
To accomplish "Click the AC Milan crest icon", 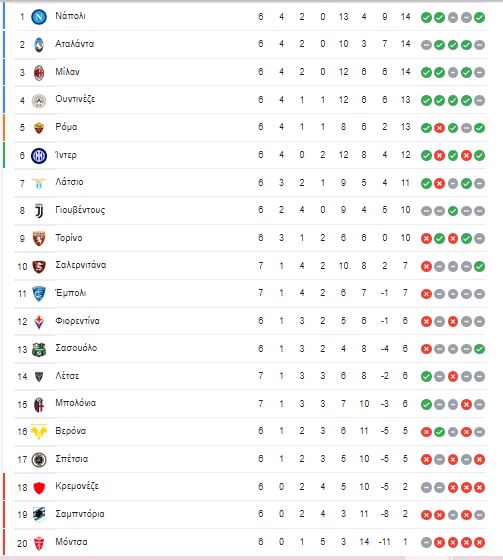I will pos(39,72).
